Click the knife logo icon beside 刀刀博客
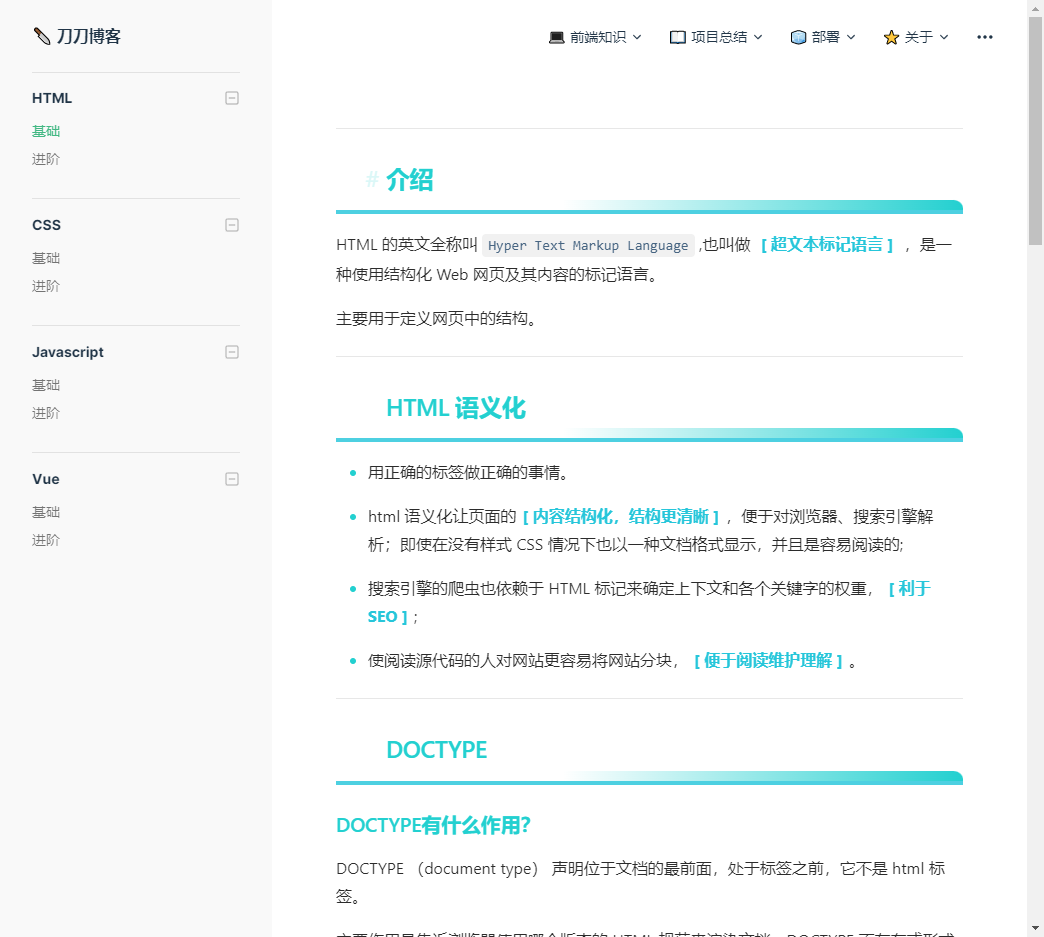The height and width of the screenshot is (937, 1044). click(41, 36)
